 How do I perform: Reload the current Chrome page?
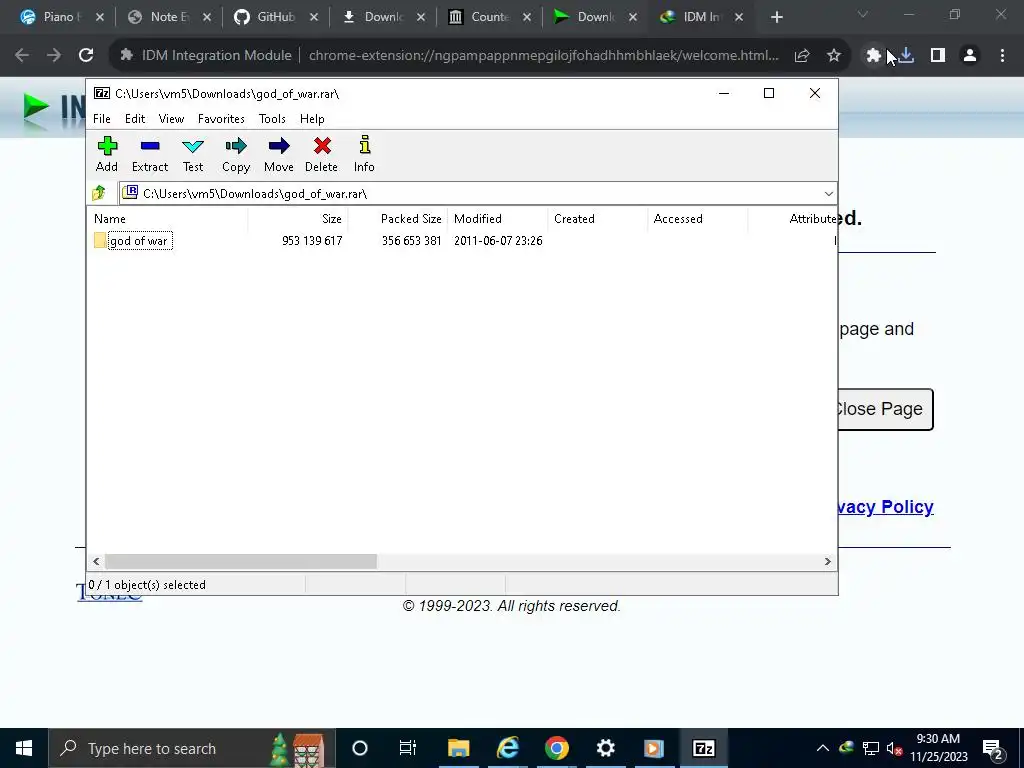coord(86,56)
